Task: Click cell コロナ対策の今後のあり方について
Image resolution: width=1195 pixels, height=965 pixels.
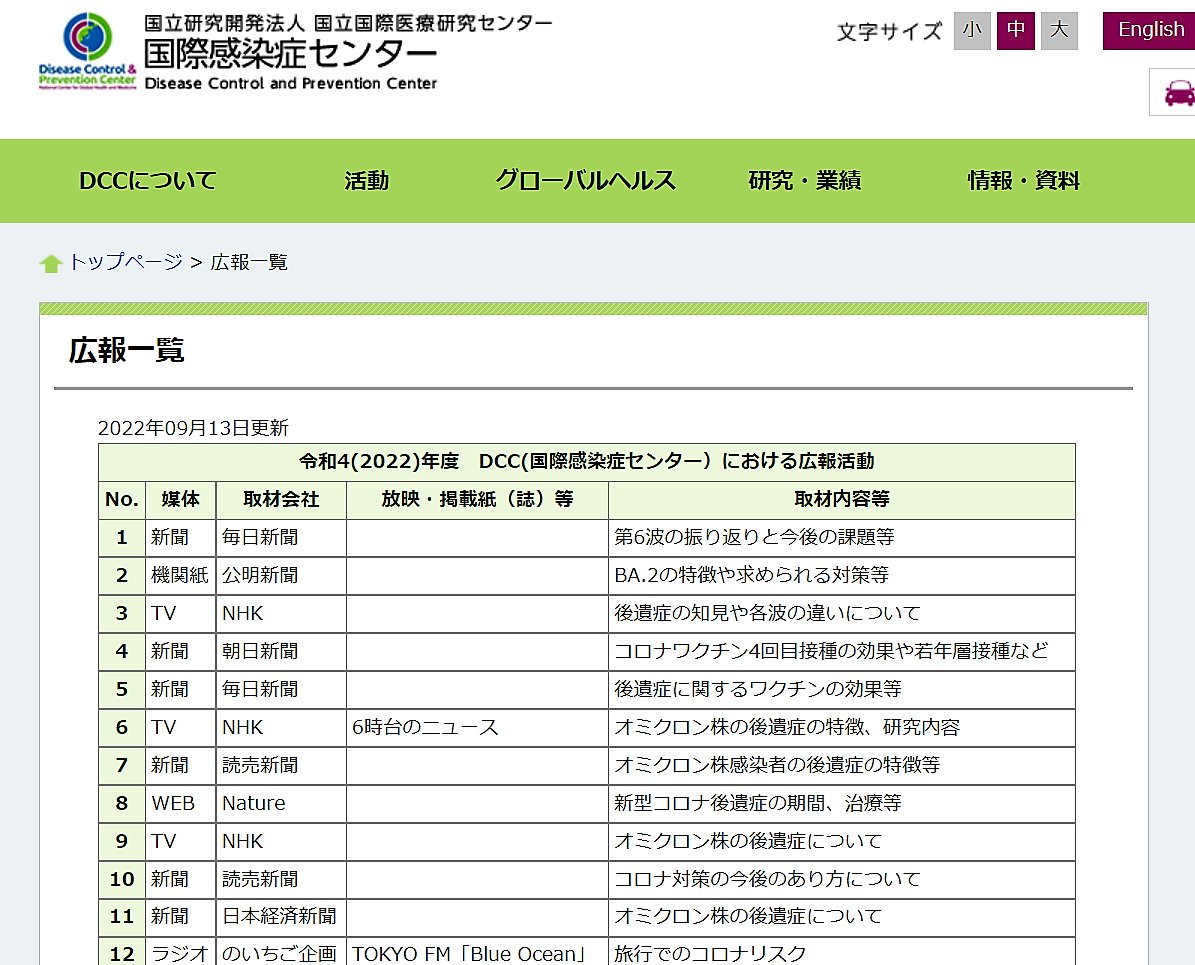Action: click(x=842, y=880)
